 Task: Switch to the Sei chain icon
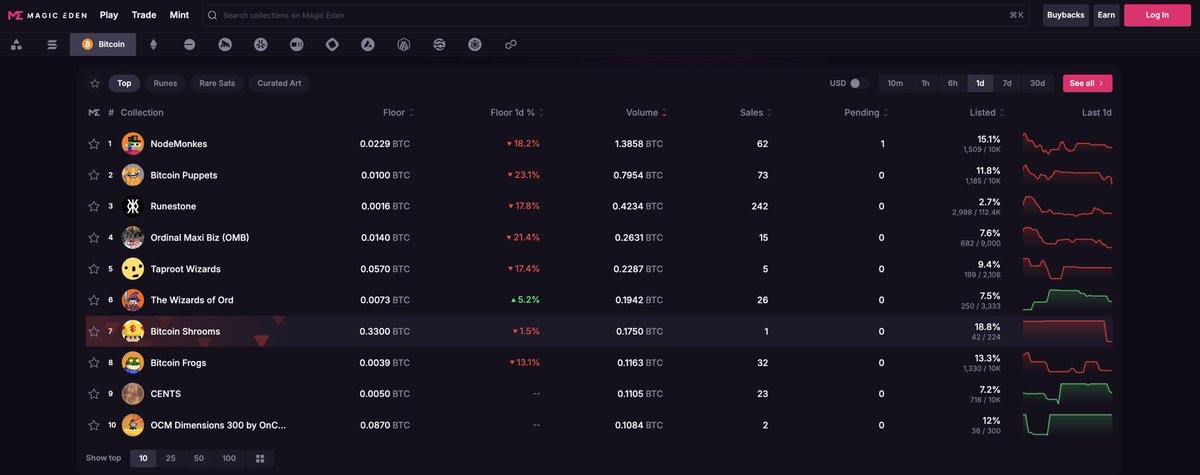pyautogui.click(x=439, y=45)
